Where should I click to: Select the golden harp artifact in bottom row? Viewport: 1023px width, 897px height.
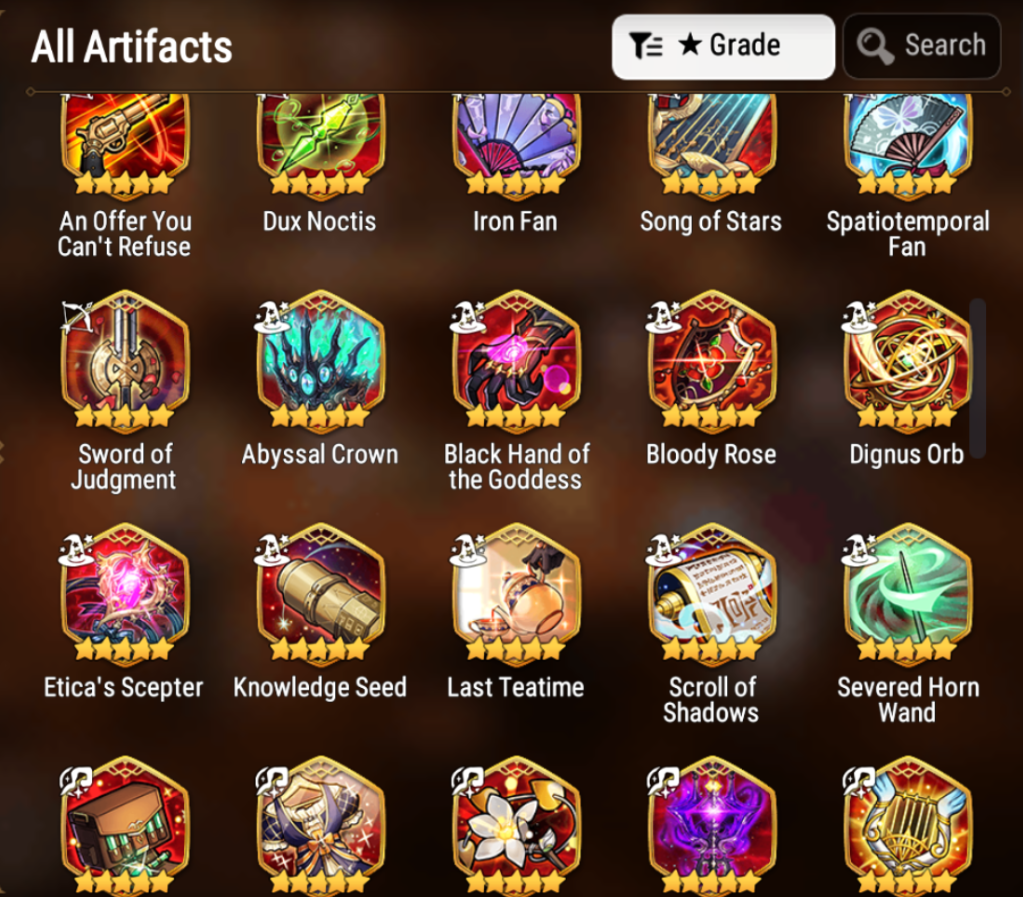[908, 826]
